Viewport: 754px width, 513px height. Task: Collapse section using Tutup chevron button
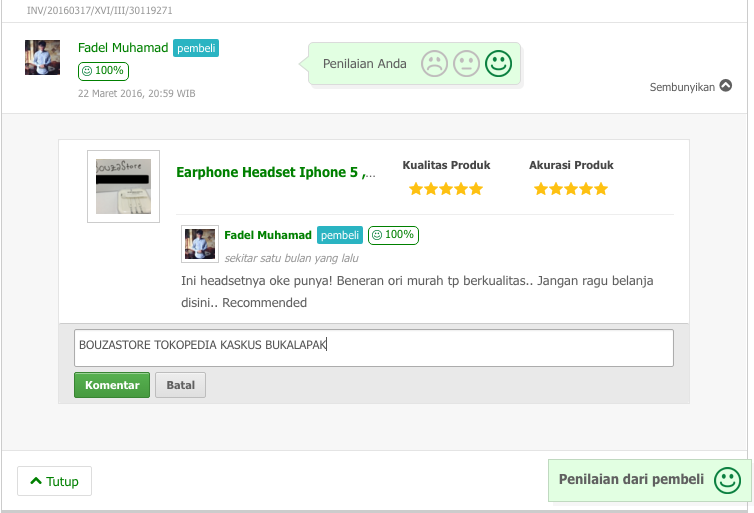click(x=54, y=481)
